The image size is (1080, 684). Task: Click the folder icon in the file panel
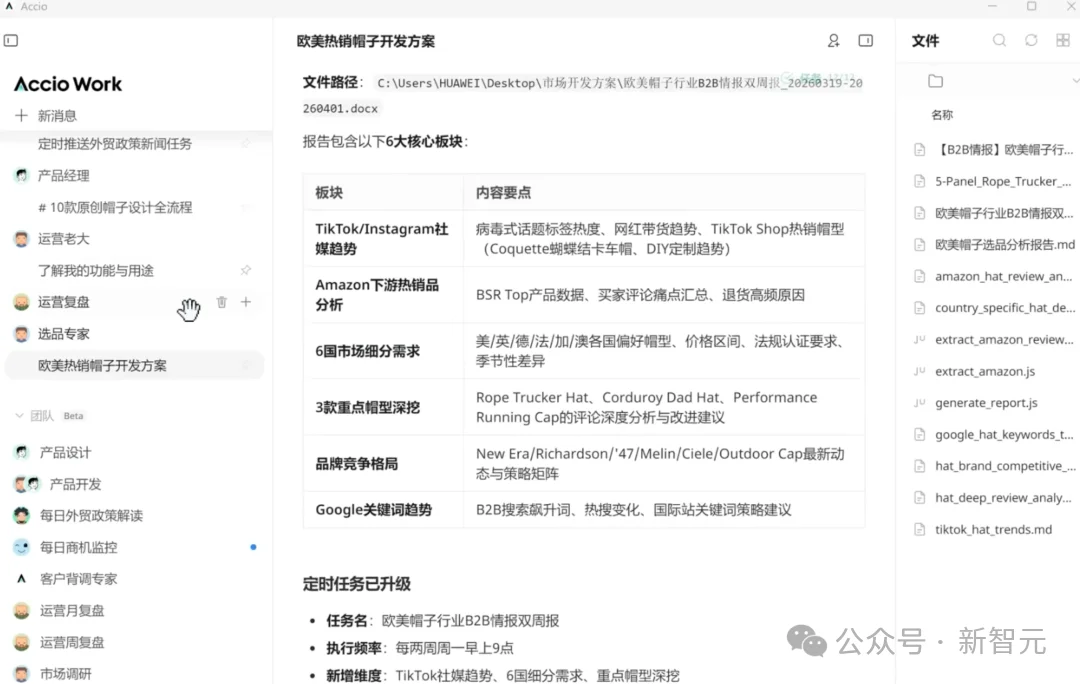point(936,80)
